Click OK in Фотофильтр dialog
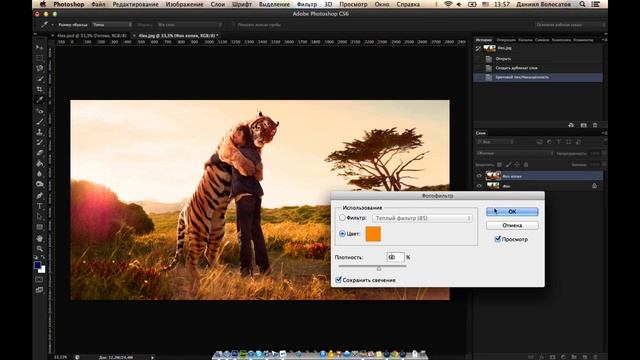 [512, 211]
